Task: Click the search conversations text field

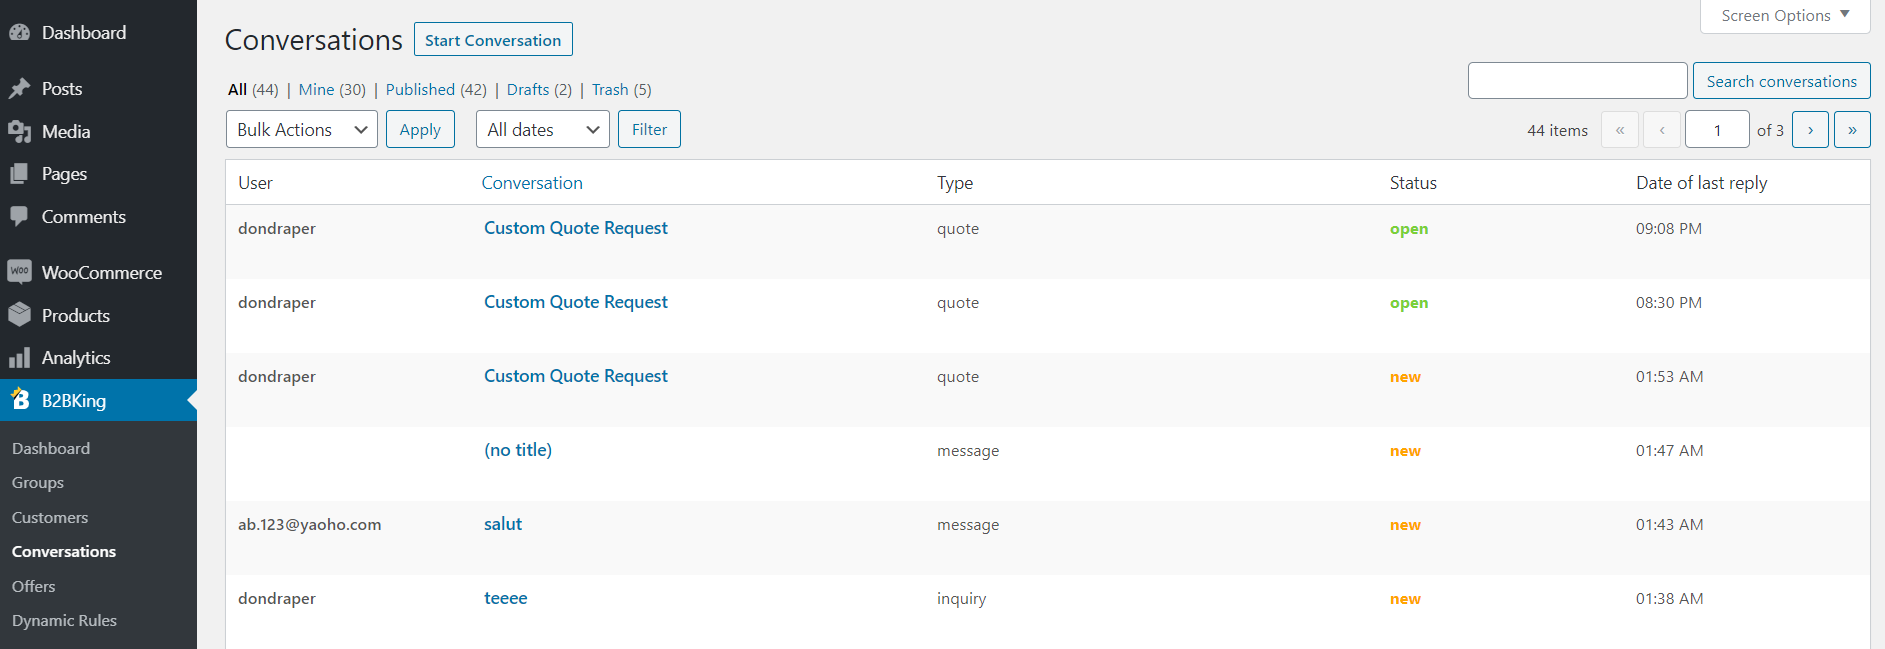Action: 1578,81
